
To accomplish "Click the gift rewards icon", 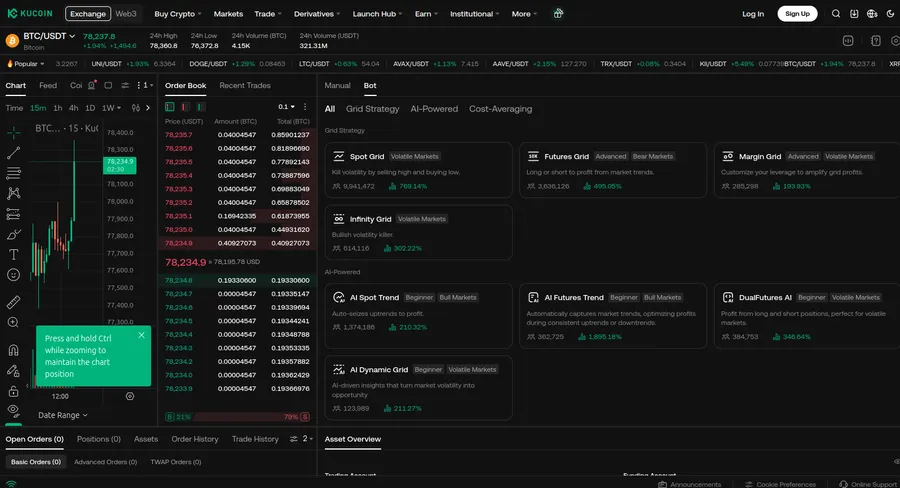I will [558, 14].
